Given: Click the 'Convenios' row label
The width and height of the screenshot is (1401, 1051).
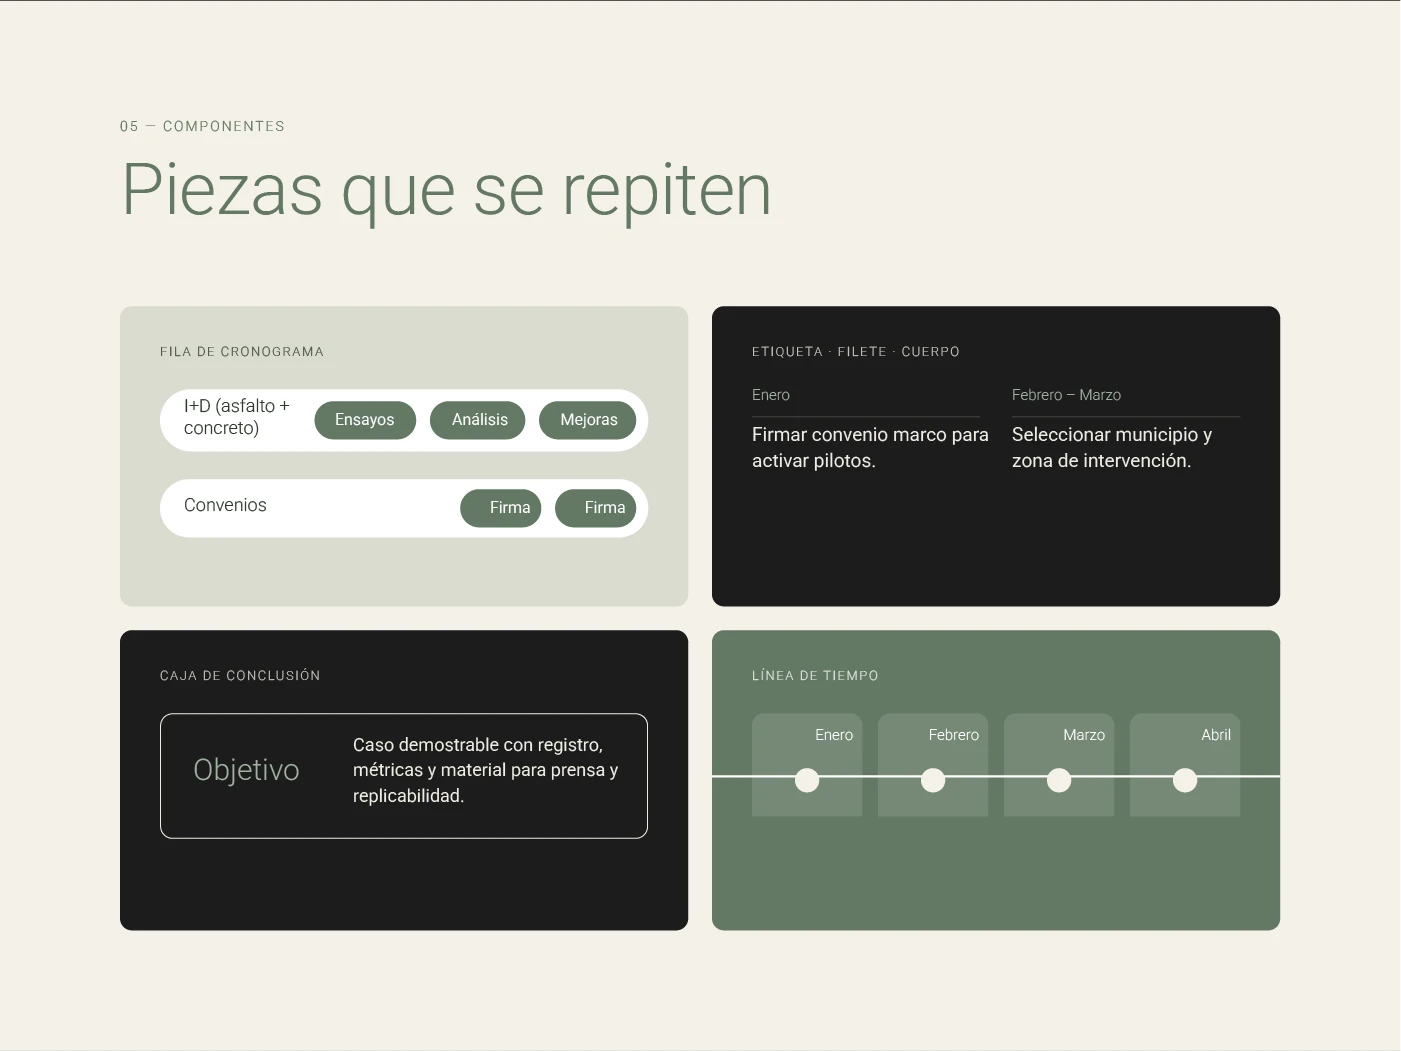Looking at the screenshot, I should click(225, 505).
